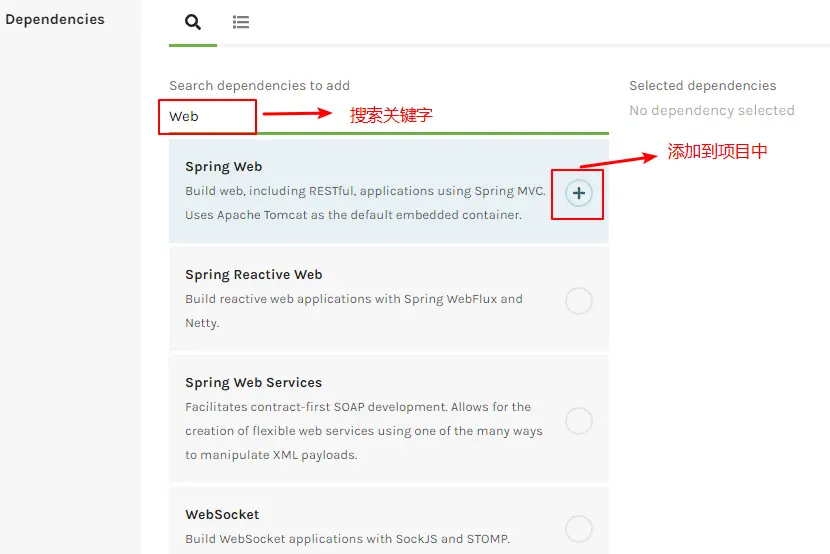
Task: Click description 'Build WebSocket applications with SockJS'
Action: pyautogui.click(x=347, y=539)
